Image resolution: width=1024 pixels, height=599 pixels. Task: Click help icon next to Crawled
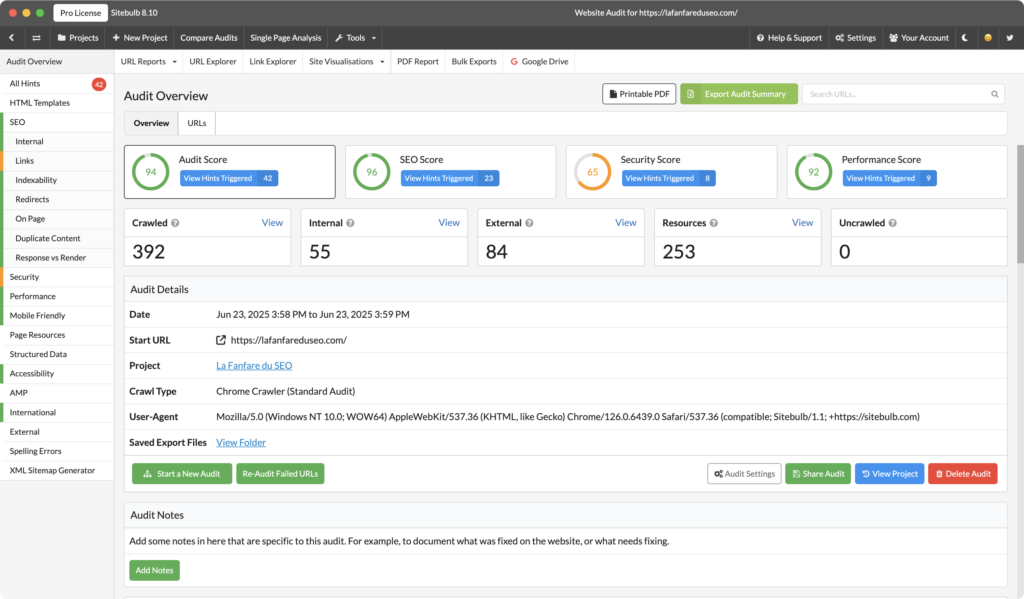[x=175, y=223]
